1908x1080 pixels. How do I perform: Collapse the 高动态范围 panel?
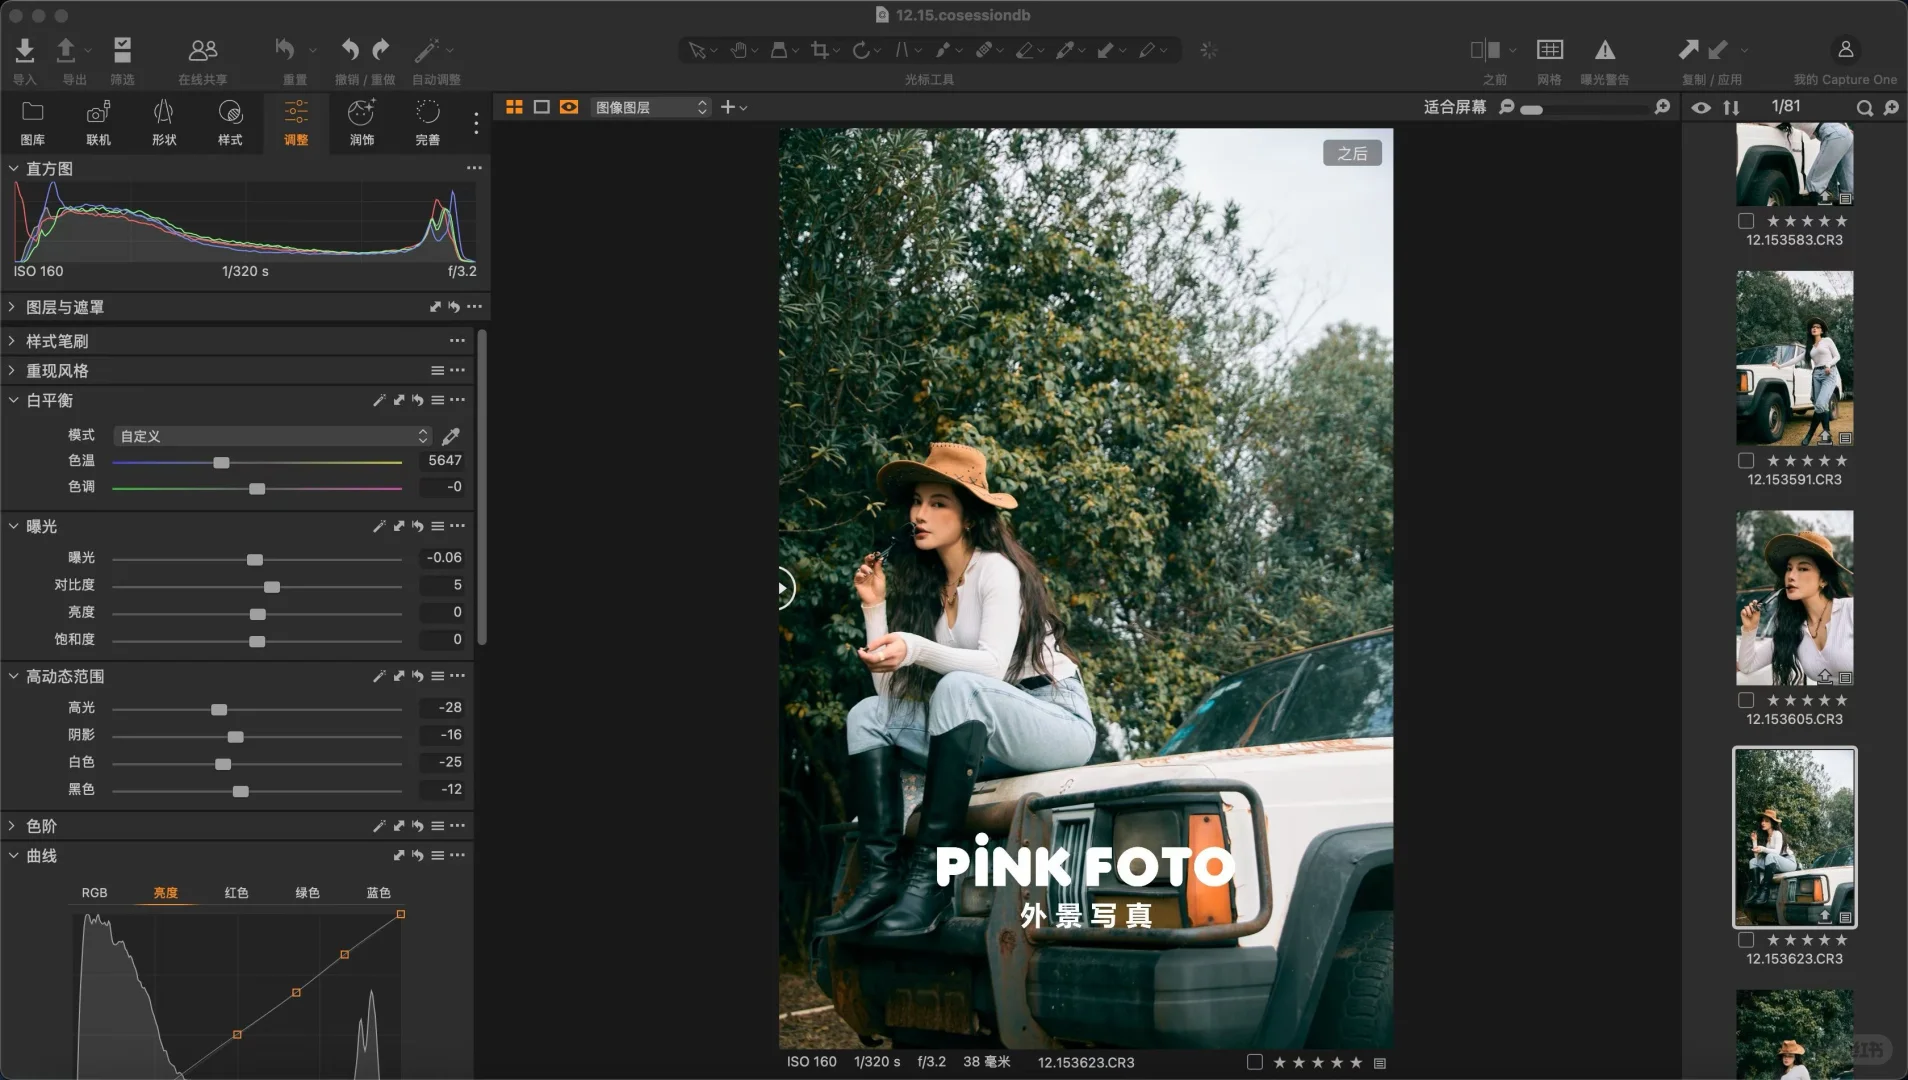click(14, 676)
